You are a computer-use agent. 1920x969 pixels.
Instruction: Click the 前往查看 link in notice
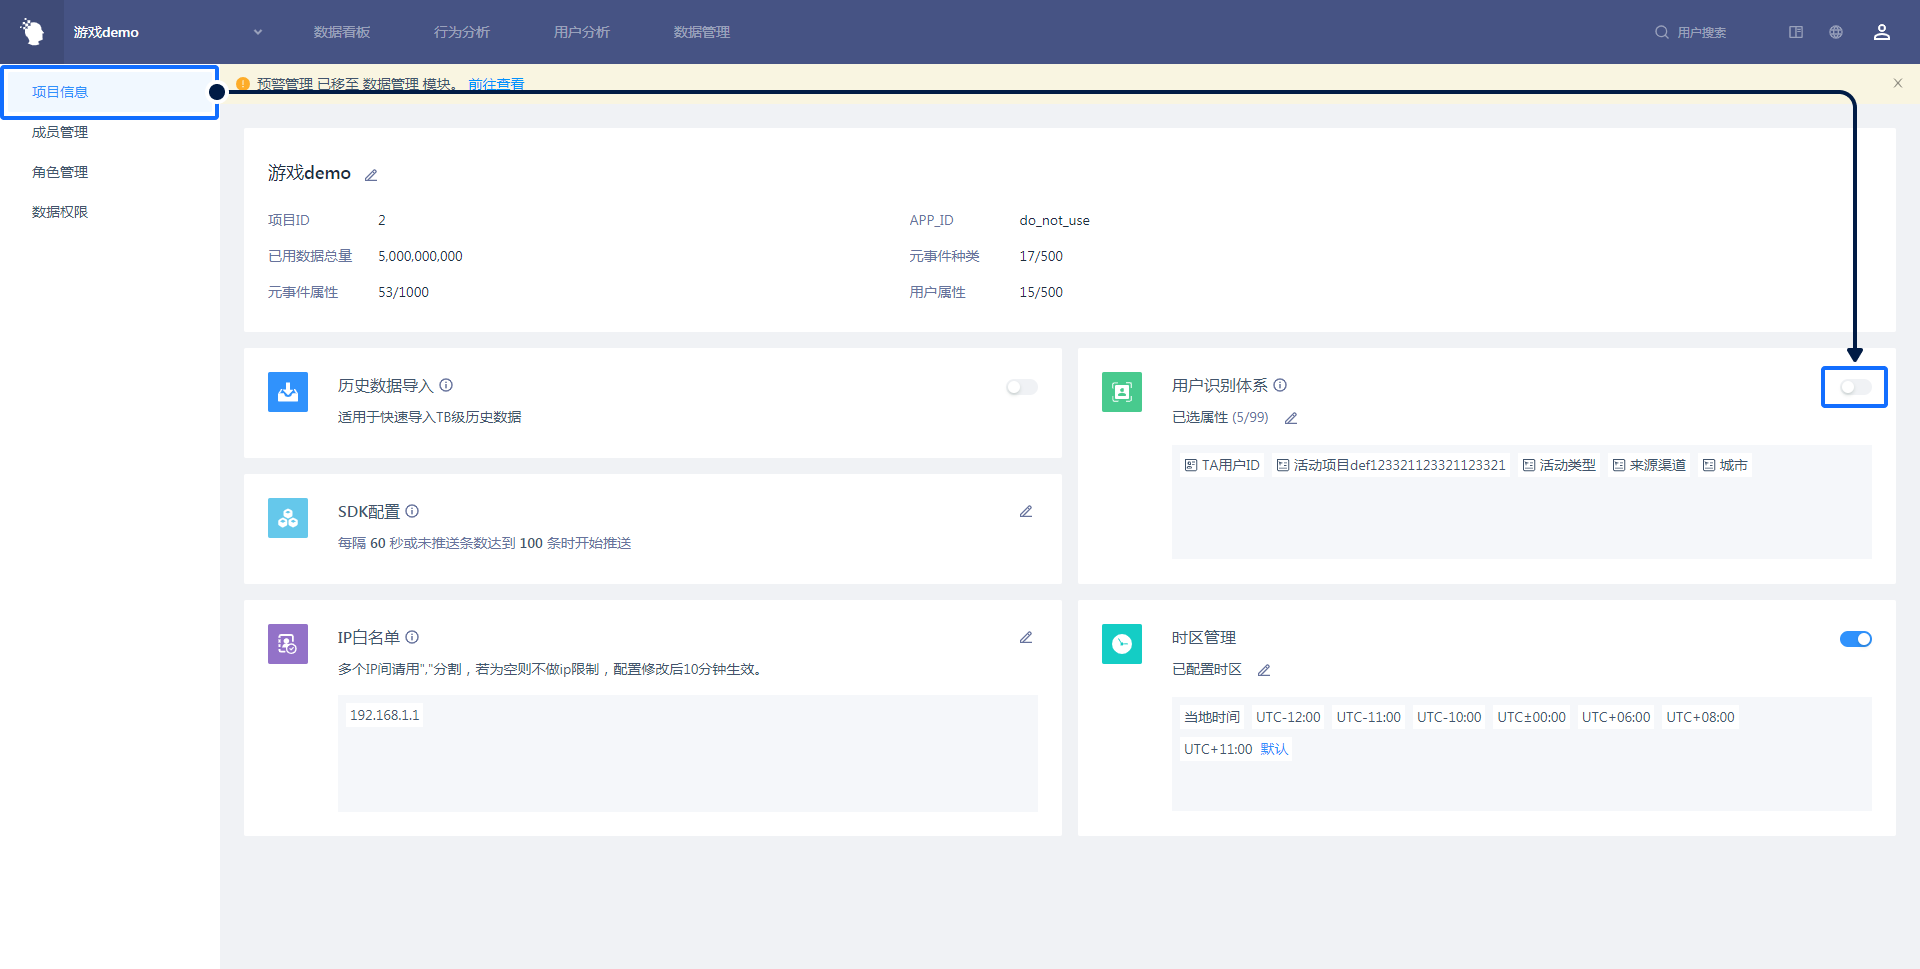point(496,84)
